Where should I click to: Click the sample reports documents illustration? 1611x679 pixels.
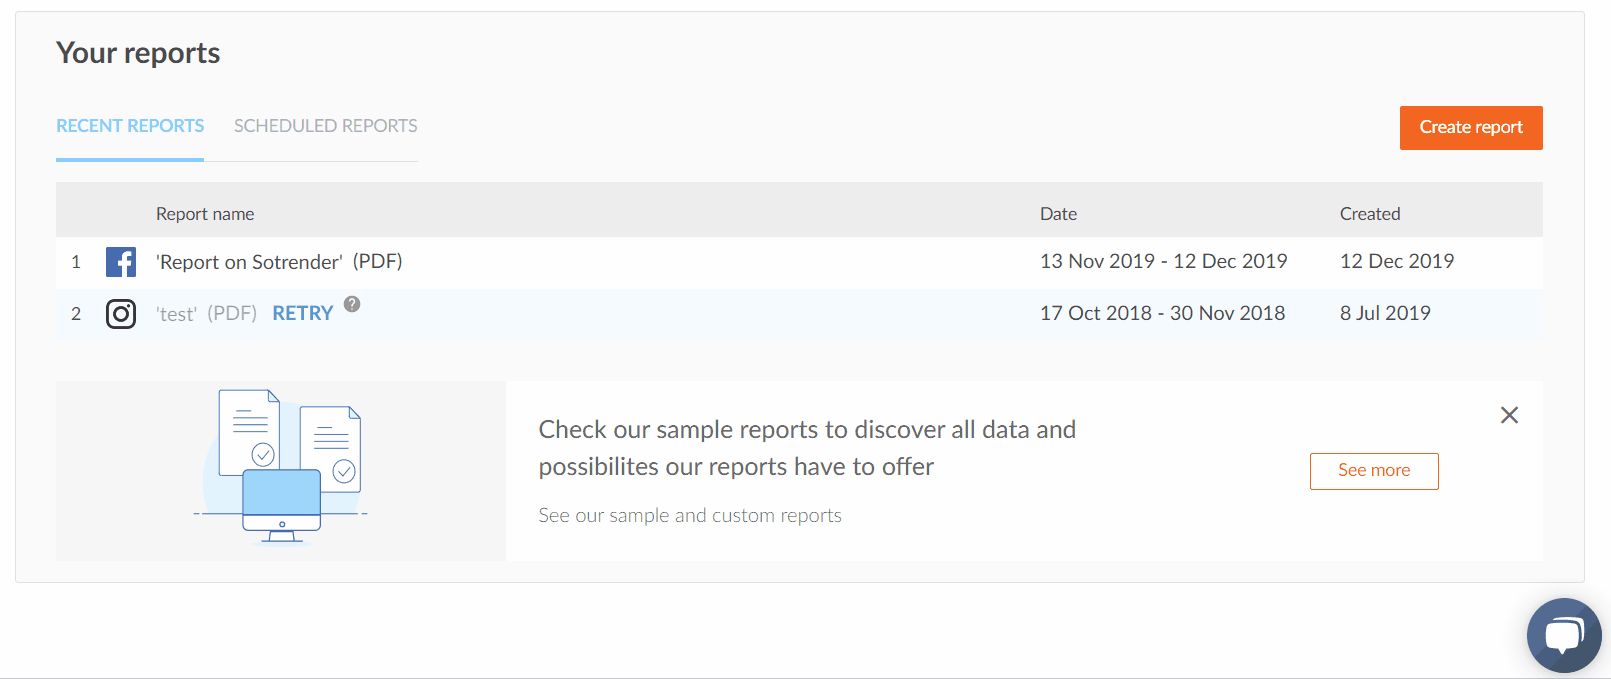tap(281, 468)
